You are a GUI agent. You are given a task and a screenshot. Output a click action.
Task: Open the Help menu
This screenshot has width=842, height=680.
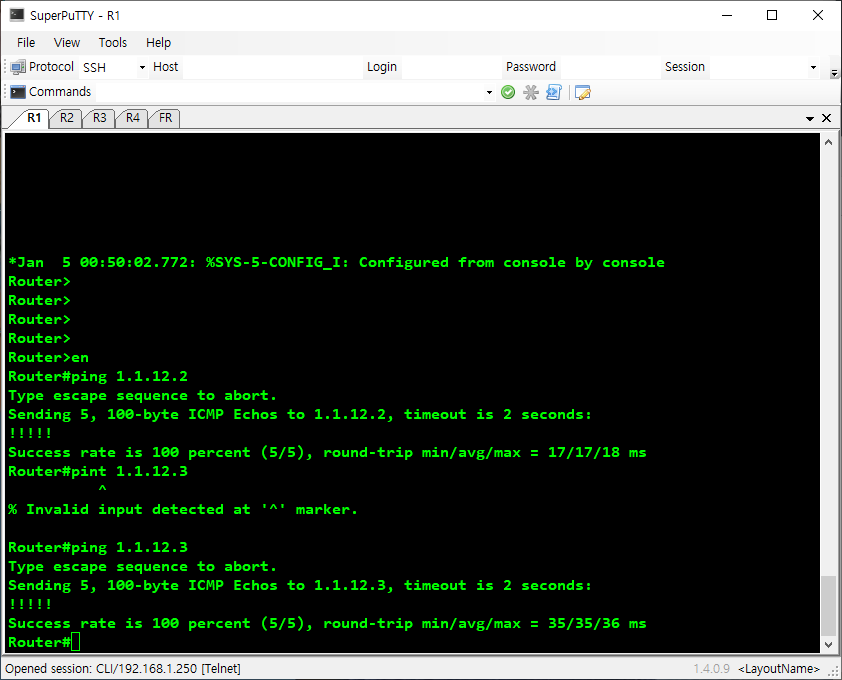click(158, 42)
